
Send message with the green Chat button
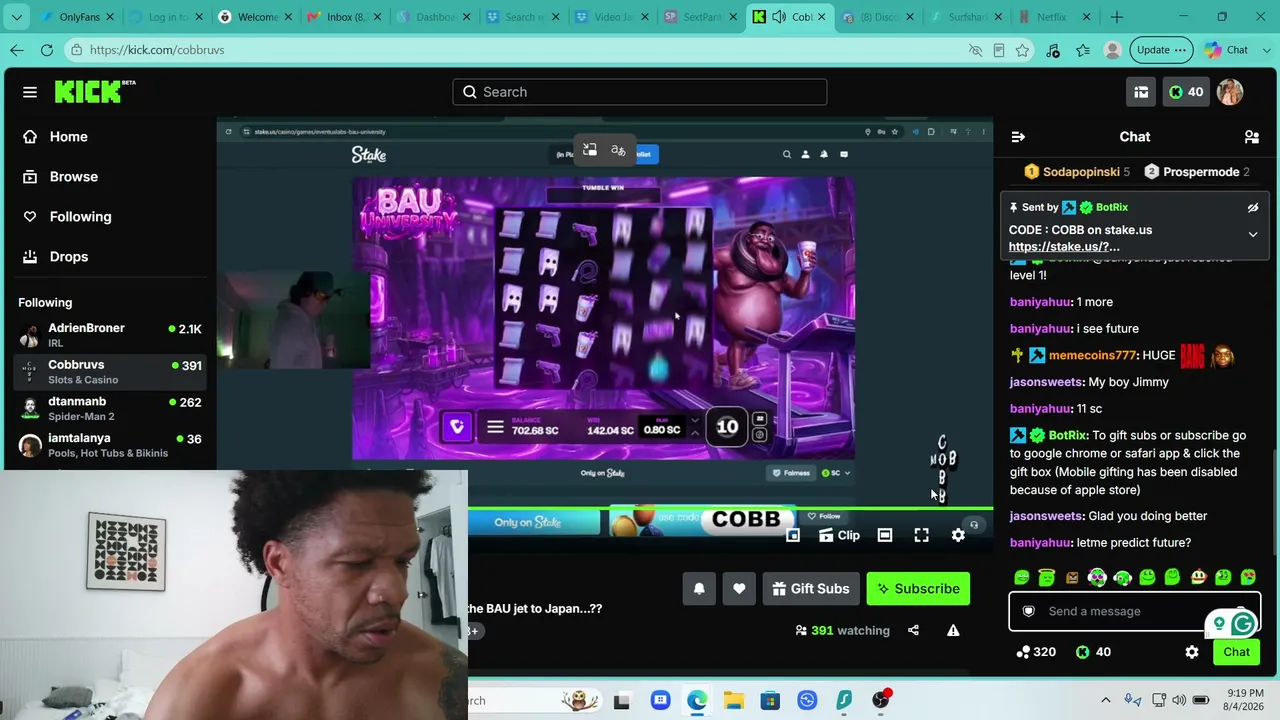coord(1236,652)
